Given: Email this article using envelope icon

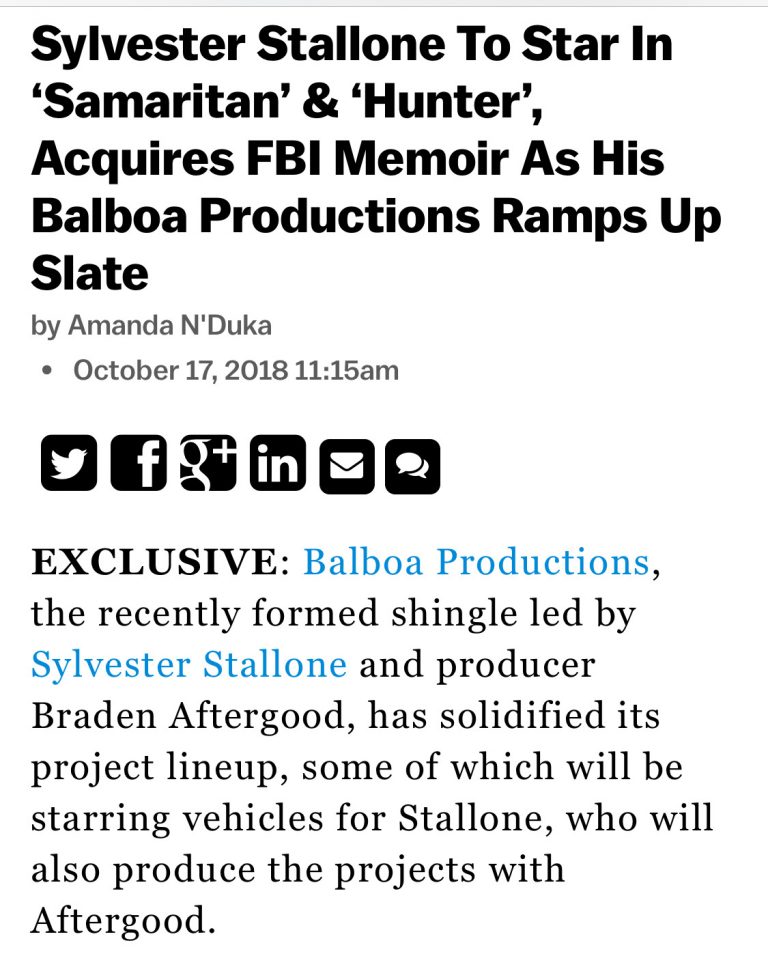Looking at the screenshot, I should [x=347, y=467].
